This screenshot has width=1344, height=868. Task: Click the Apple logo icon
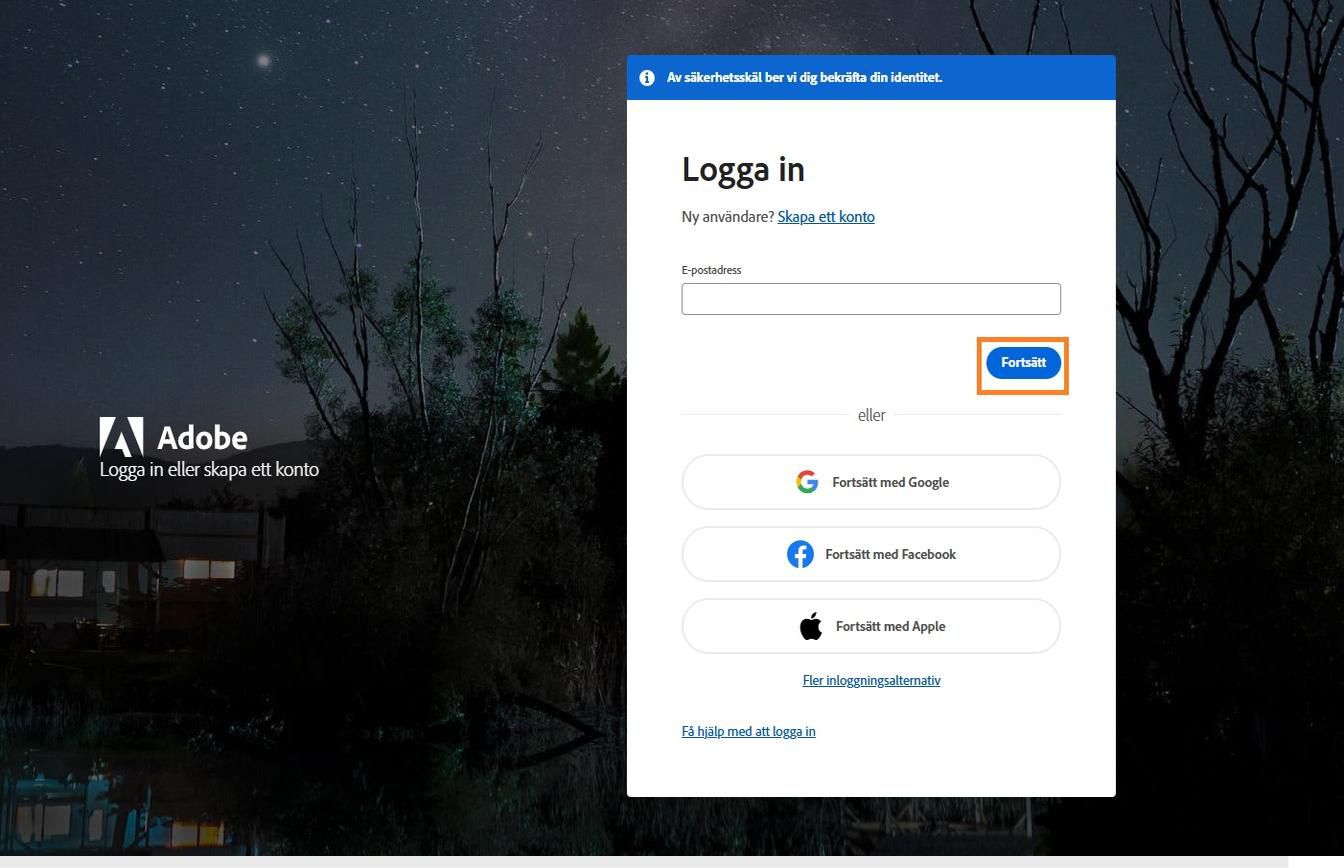pyautogui.click(x=811, y=626)
